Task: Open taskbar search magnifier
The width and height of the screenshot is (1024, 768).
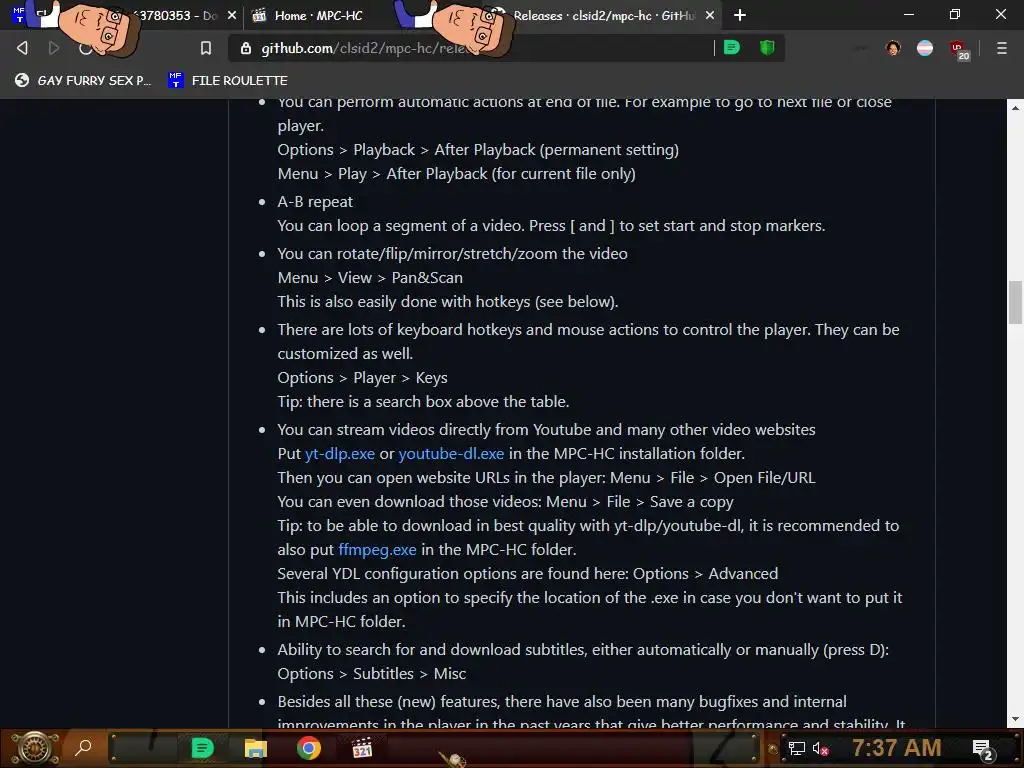Action: coord(84,747)
